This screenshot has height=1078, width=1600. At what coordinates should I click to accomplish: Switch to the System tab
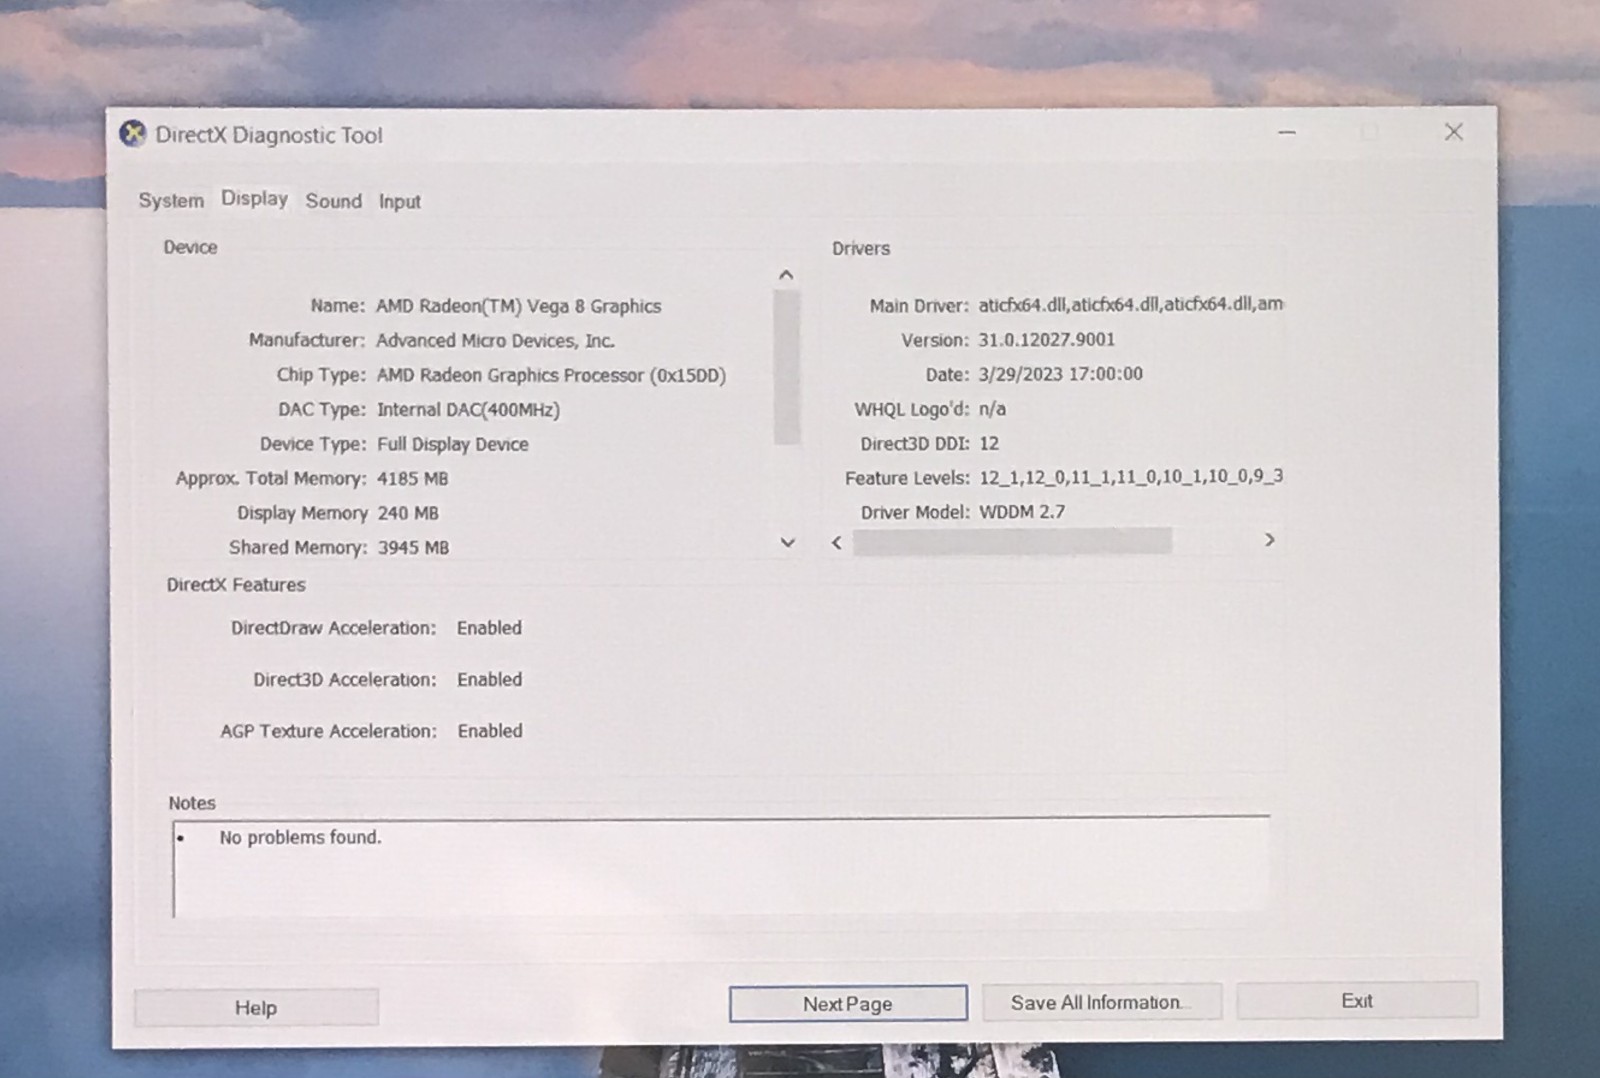pos(171,200)
